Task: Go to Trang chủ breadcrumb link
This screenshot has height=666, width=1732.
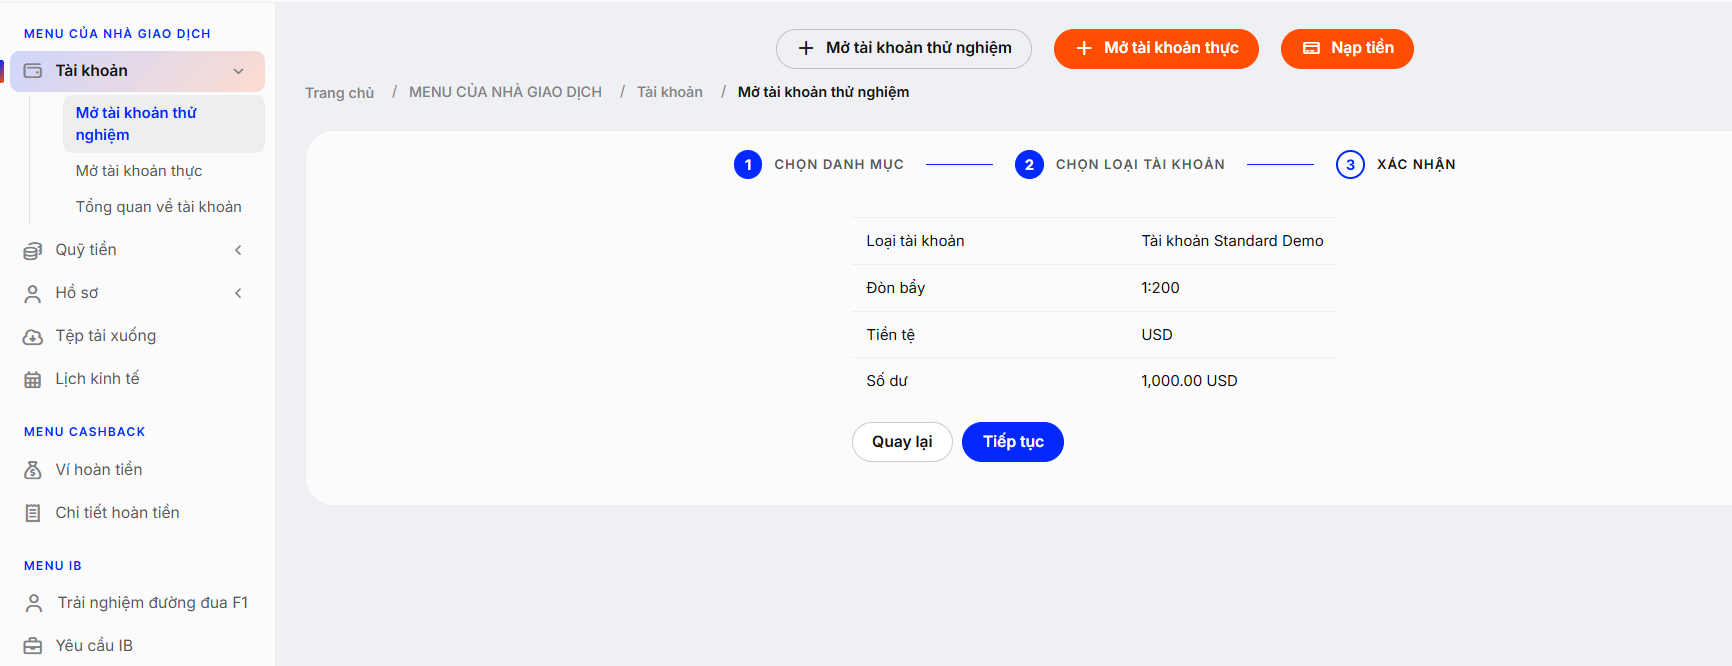Action: pos(340,92)
